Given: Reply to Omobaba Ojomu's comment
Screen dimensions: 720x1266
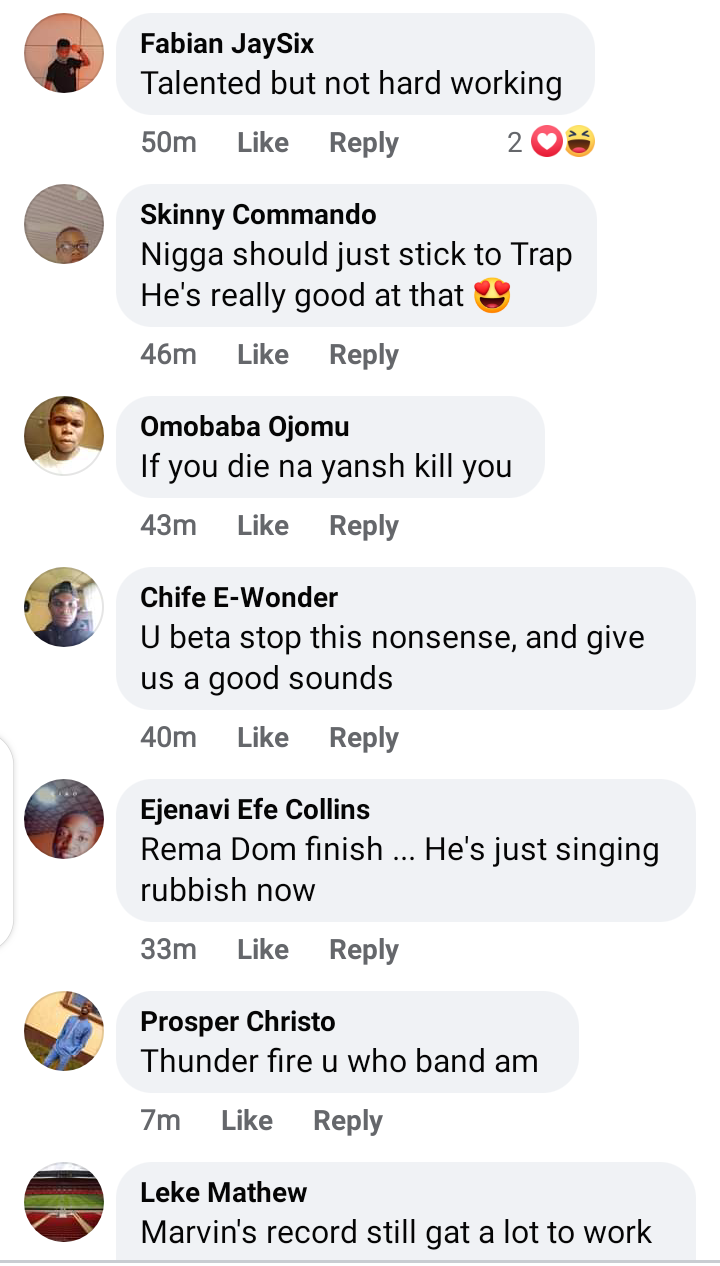Looking at the screenshot, I should coord(364,525).
